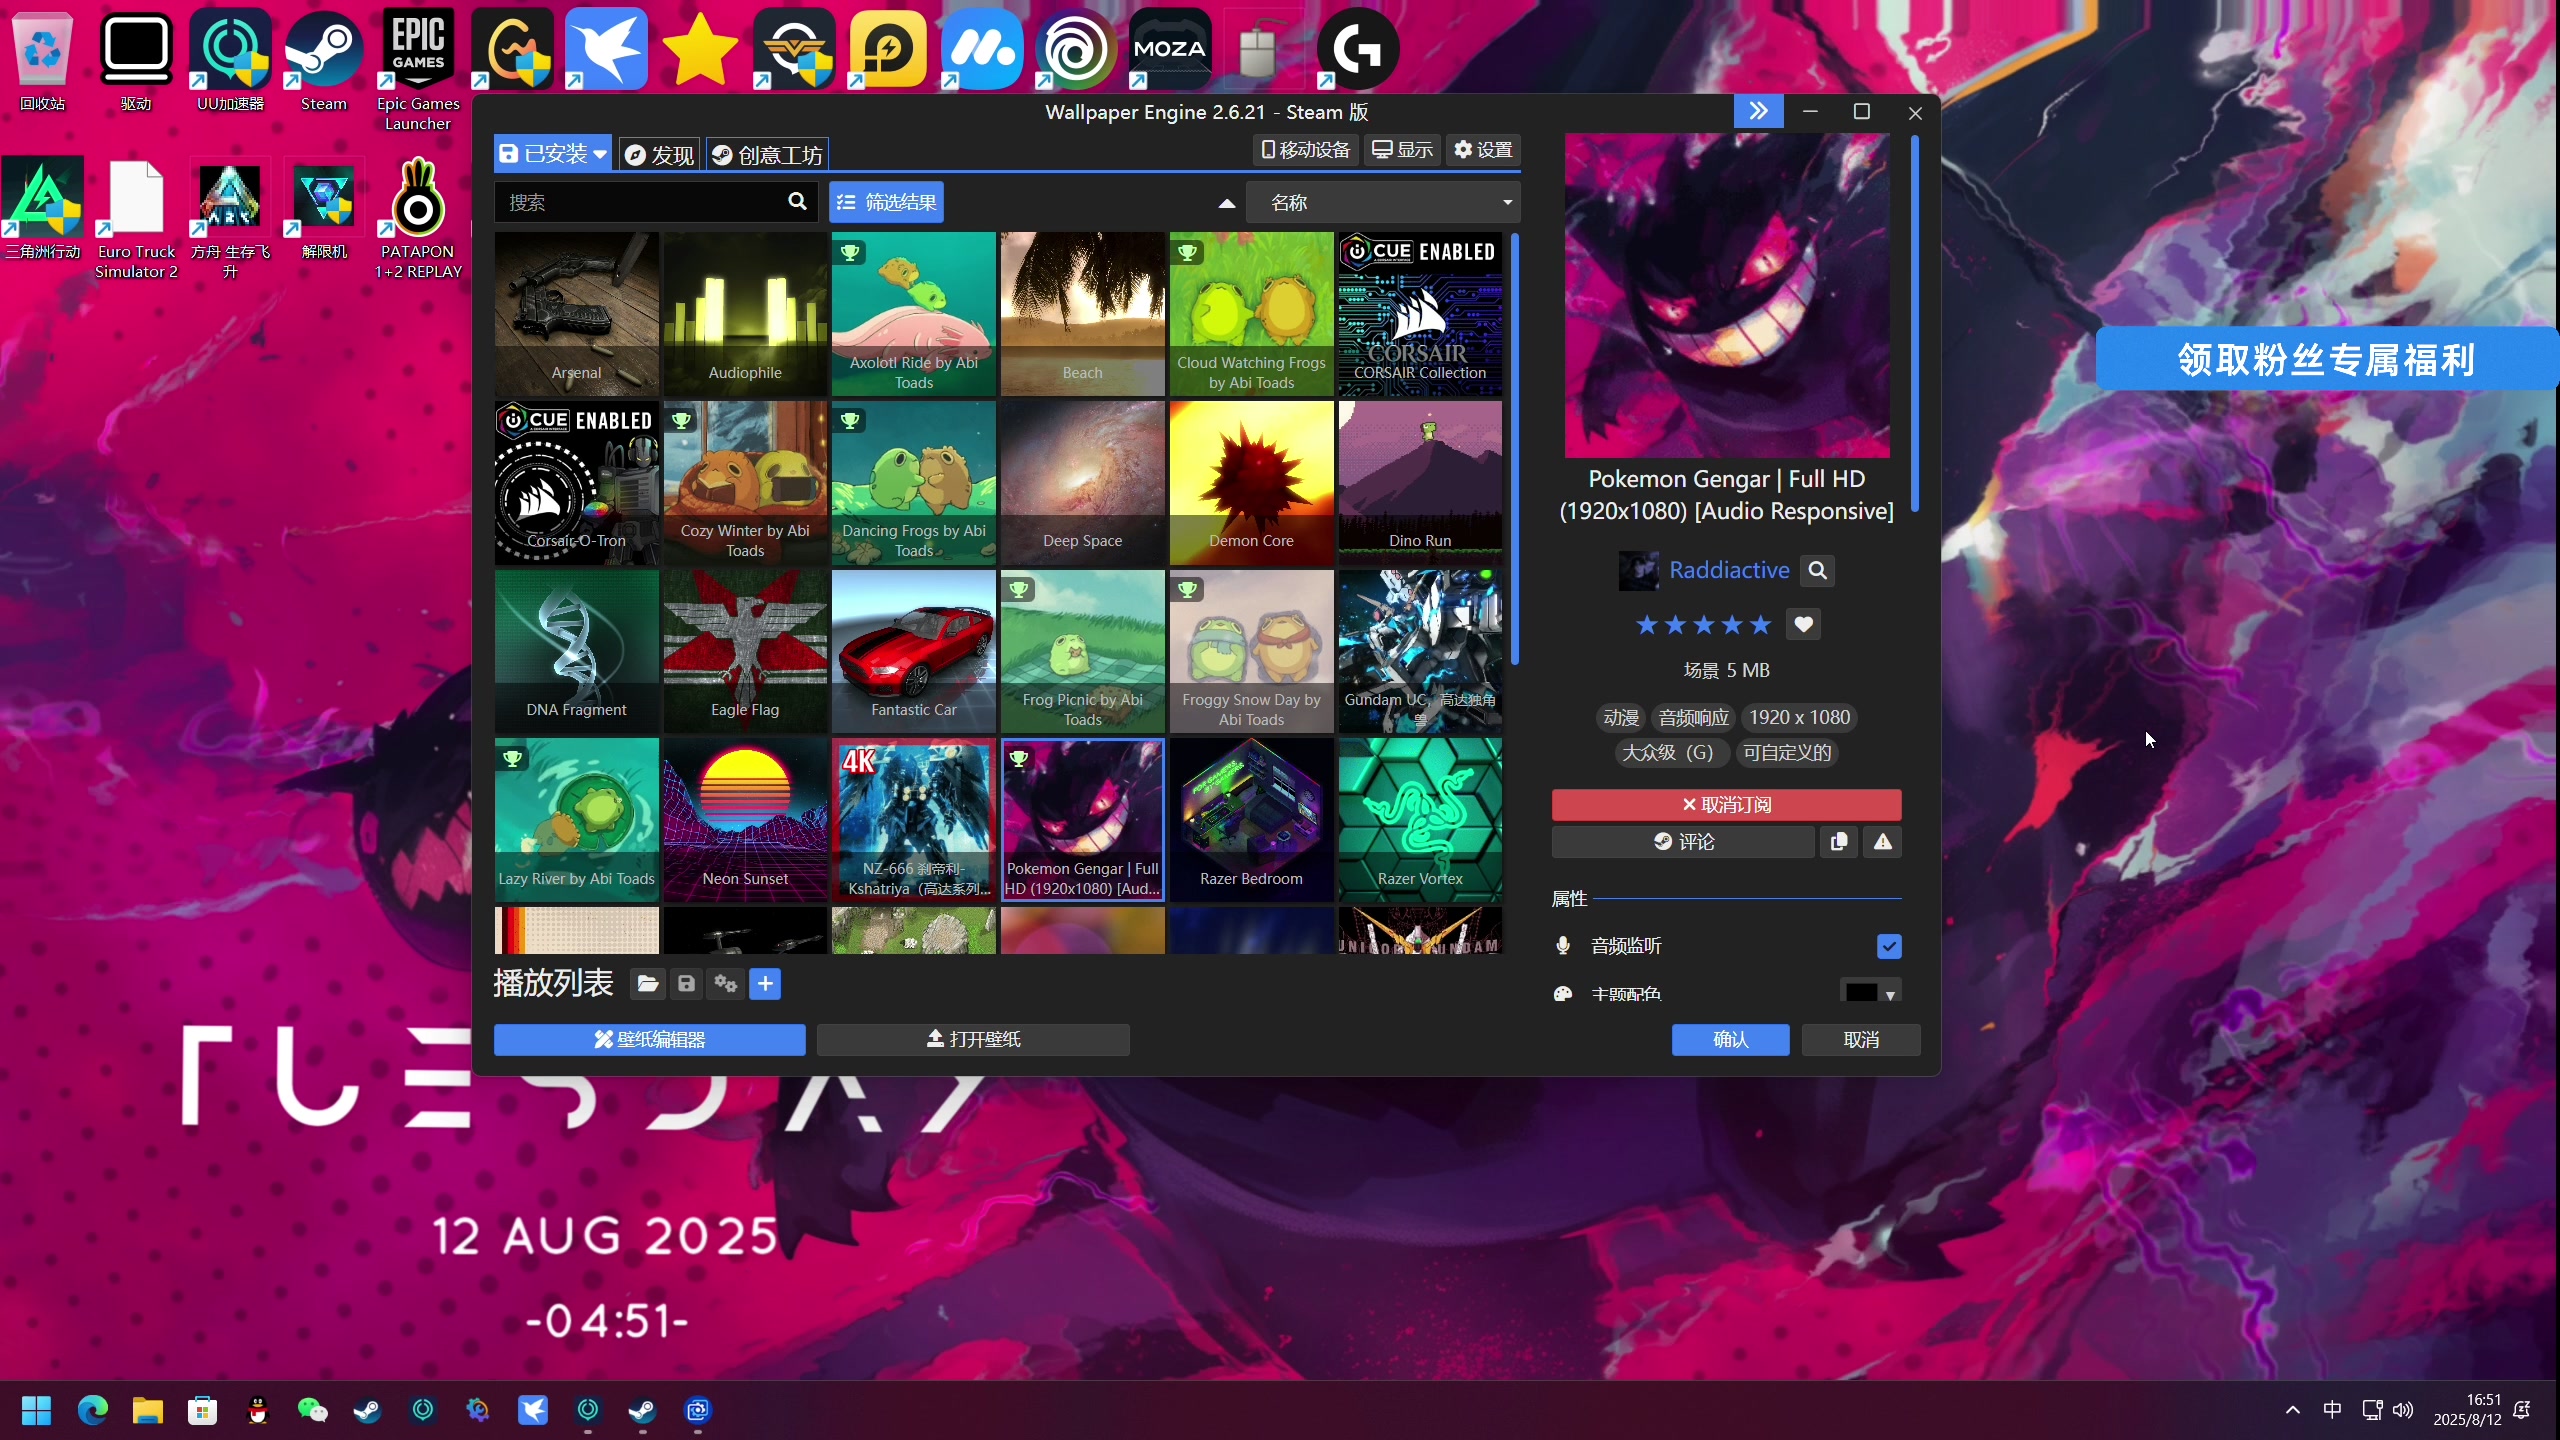Viewport: 2560px width, 1440px height.
Task: Open WeChat from the taskbar
Action: (313, 1410)
